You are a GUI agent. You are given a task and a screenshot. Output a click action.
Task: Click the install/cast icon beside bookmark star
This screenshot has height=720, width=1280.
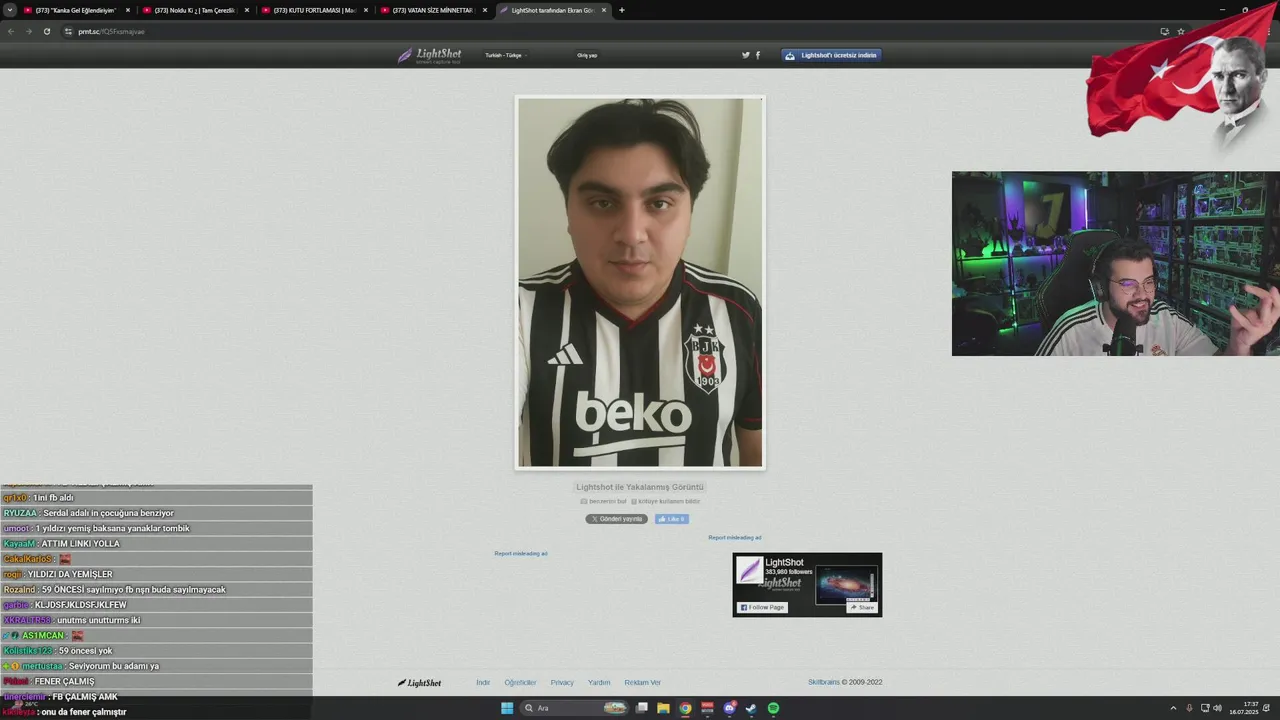click(x=1164, y=31)
